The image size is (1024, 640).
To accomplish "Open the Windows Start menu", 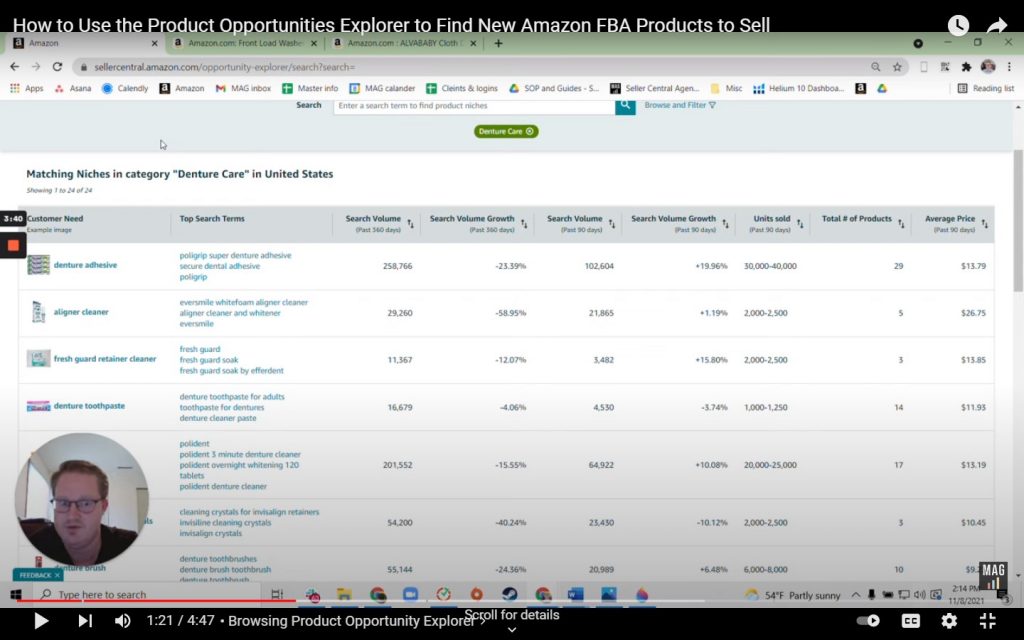I will [x=16, y=594].
